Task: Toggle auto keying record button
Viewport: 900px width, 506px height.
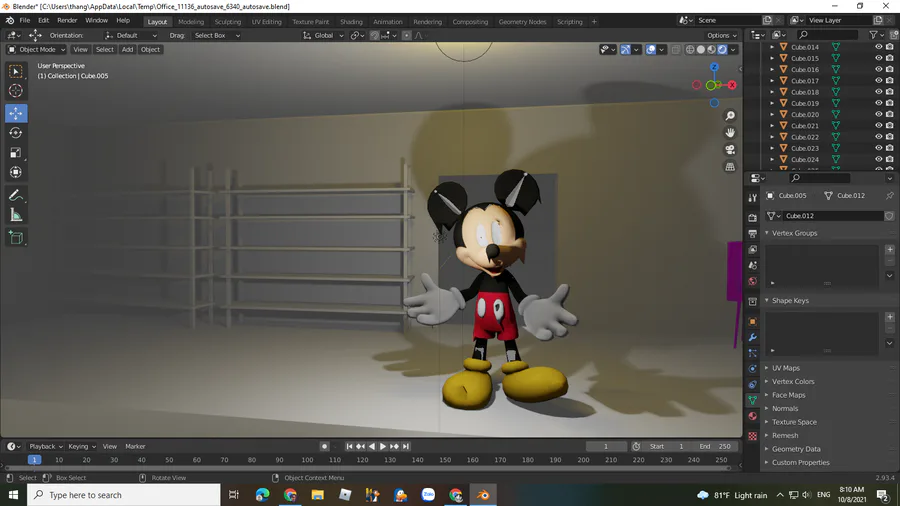Action: point(324,446)
